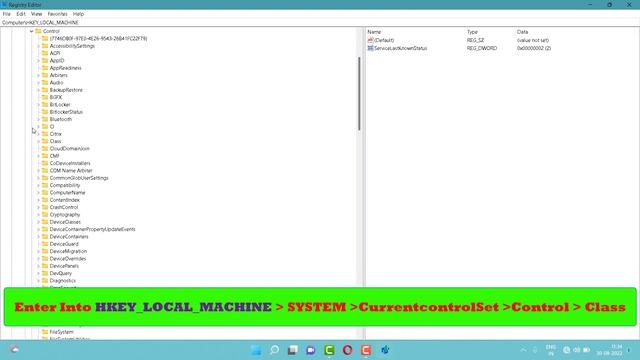The image size is (640, 360).
Task: Collapse the Control key
Action: [31, 31]
